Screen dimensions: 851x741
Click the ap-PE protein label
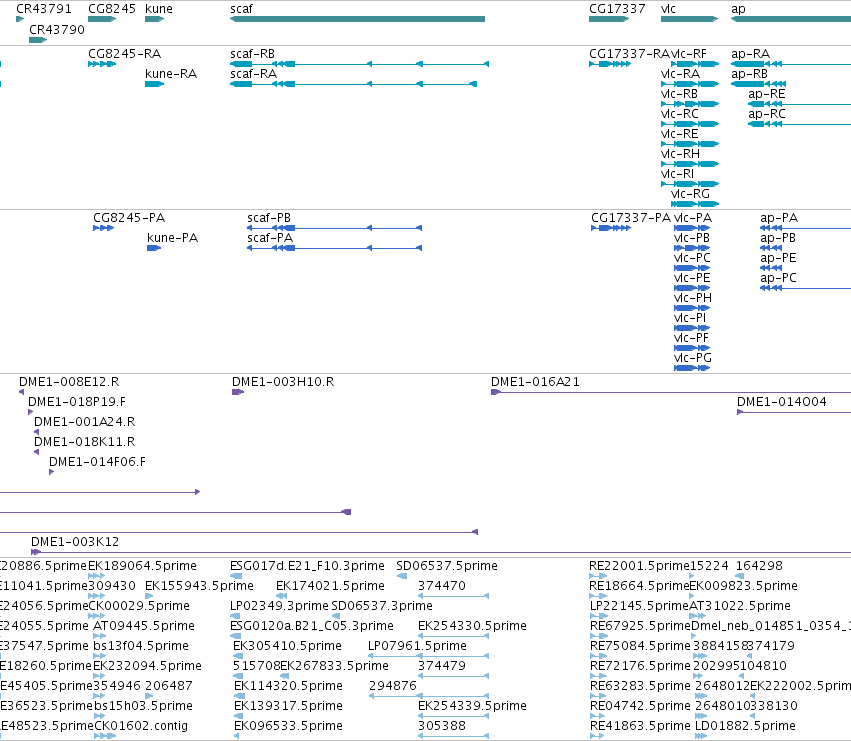coord(778,258)
